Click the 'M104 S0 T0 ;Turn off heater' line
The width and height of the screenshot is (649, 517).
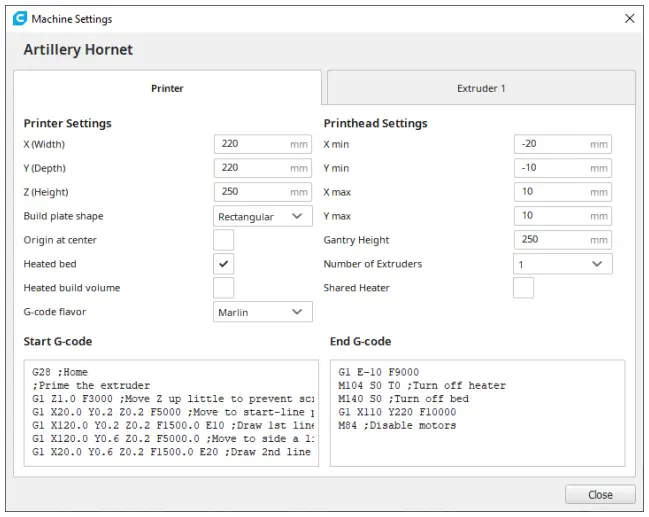pyautogui.click(x=422, y=385)
